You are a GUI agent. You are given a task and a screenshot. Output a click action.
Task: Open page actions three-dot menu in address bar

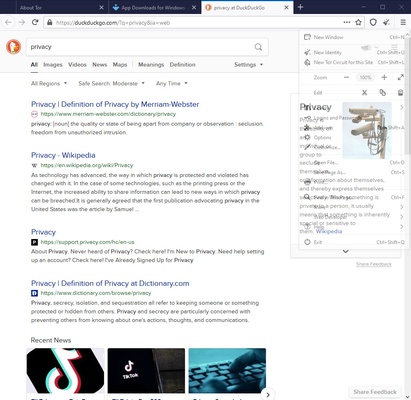click(347, 22)
